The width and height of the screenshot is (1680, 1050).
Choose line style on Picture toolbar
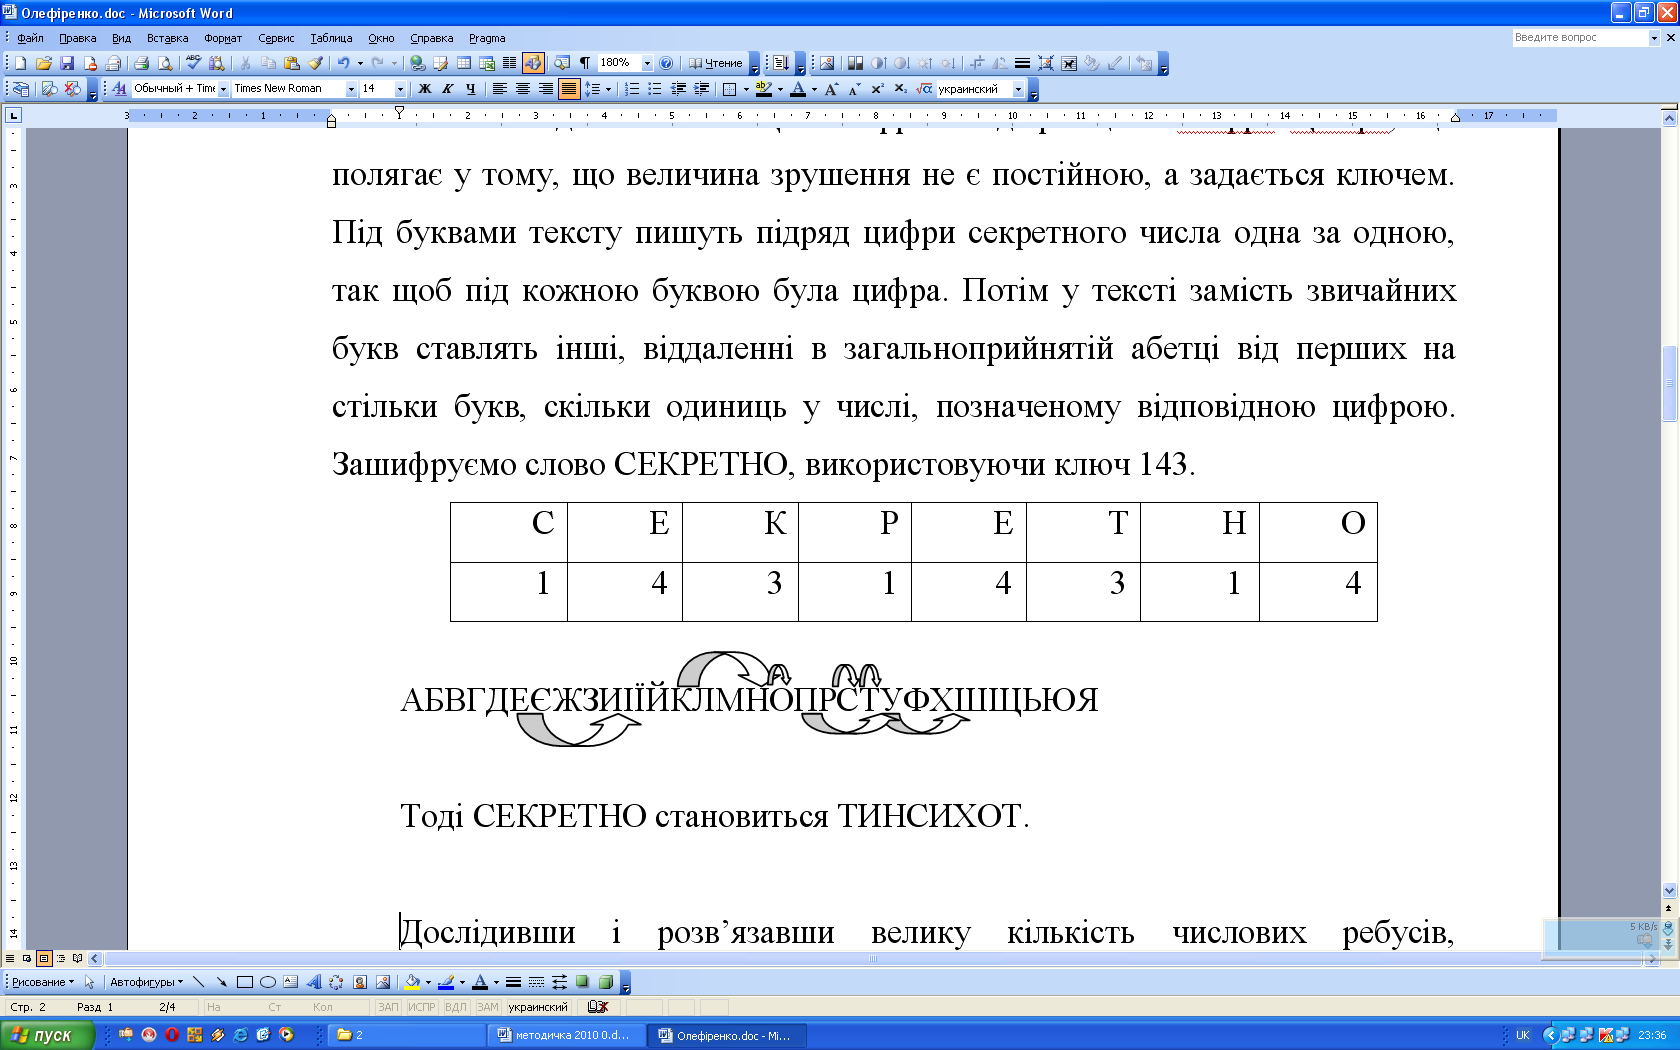coord(1022,63)
